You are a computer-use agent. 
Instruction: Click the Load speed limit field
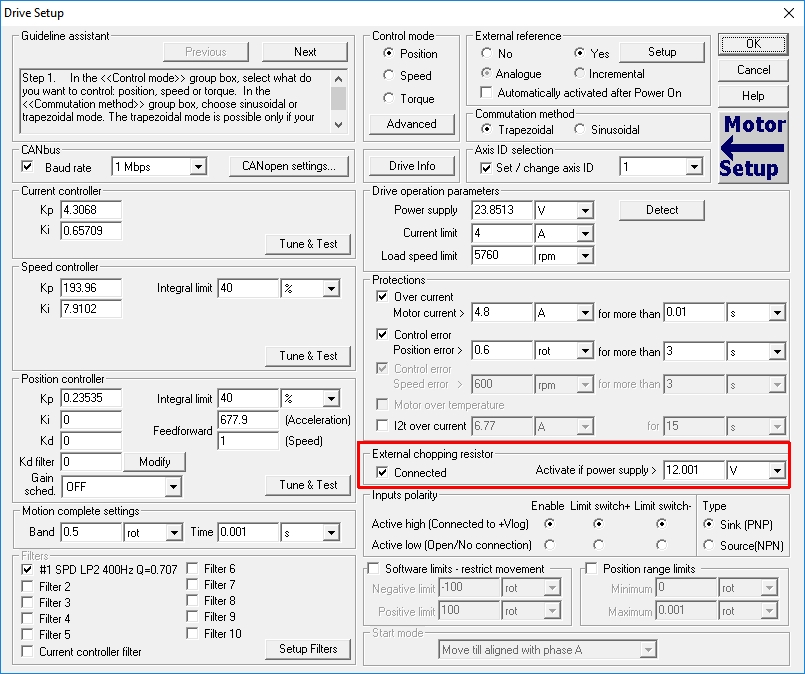[x=502, y=256]
